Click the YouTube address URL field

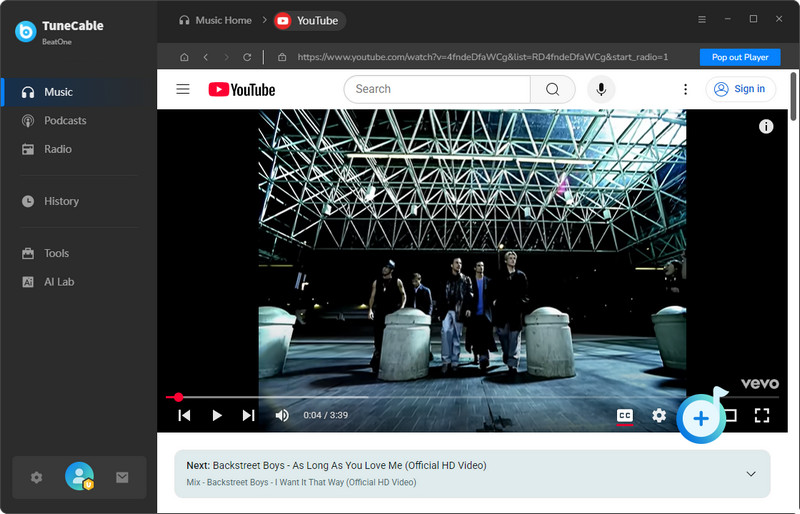click(x=483, y=57)
